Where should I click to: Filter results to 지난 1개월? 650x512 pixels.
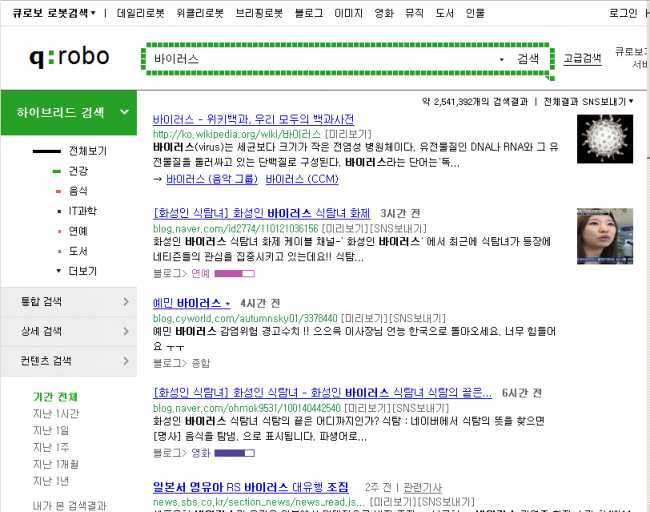point(56,464)
